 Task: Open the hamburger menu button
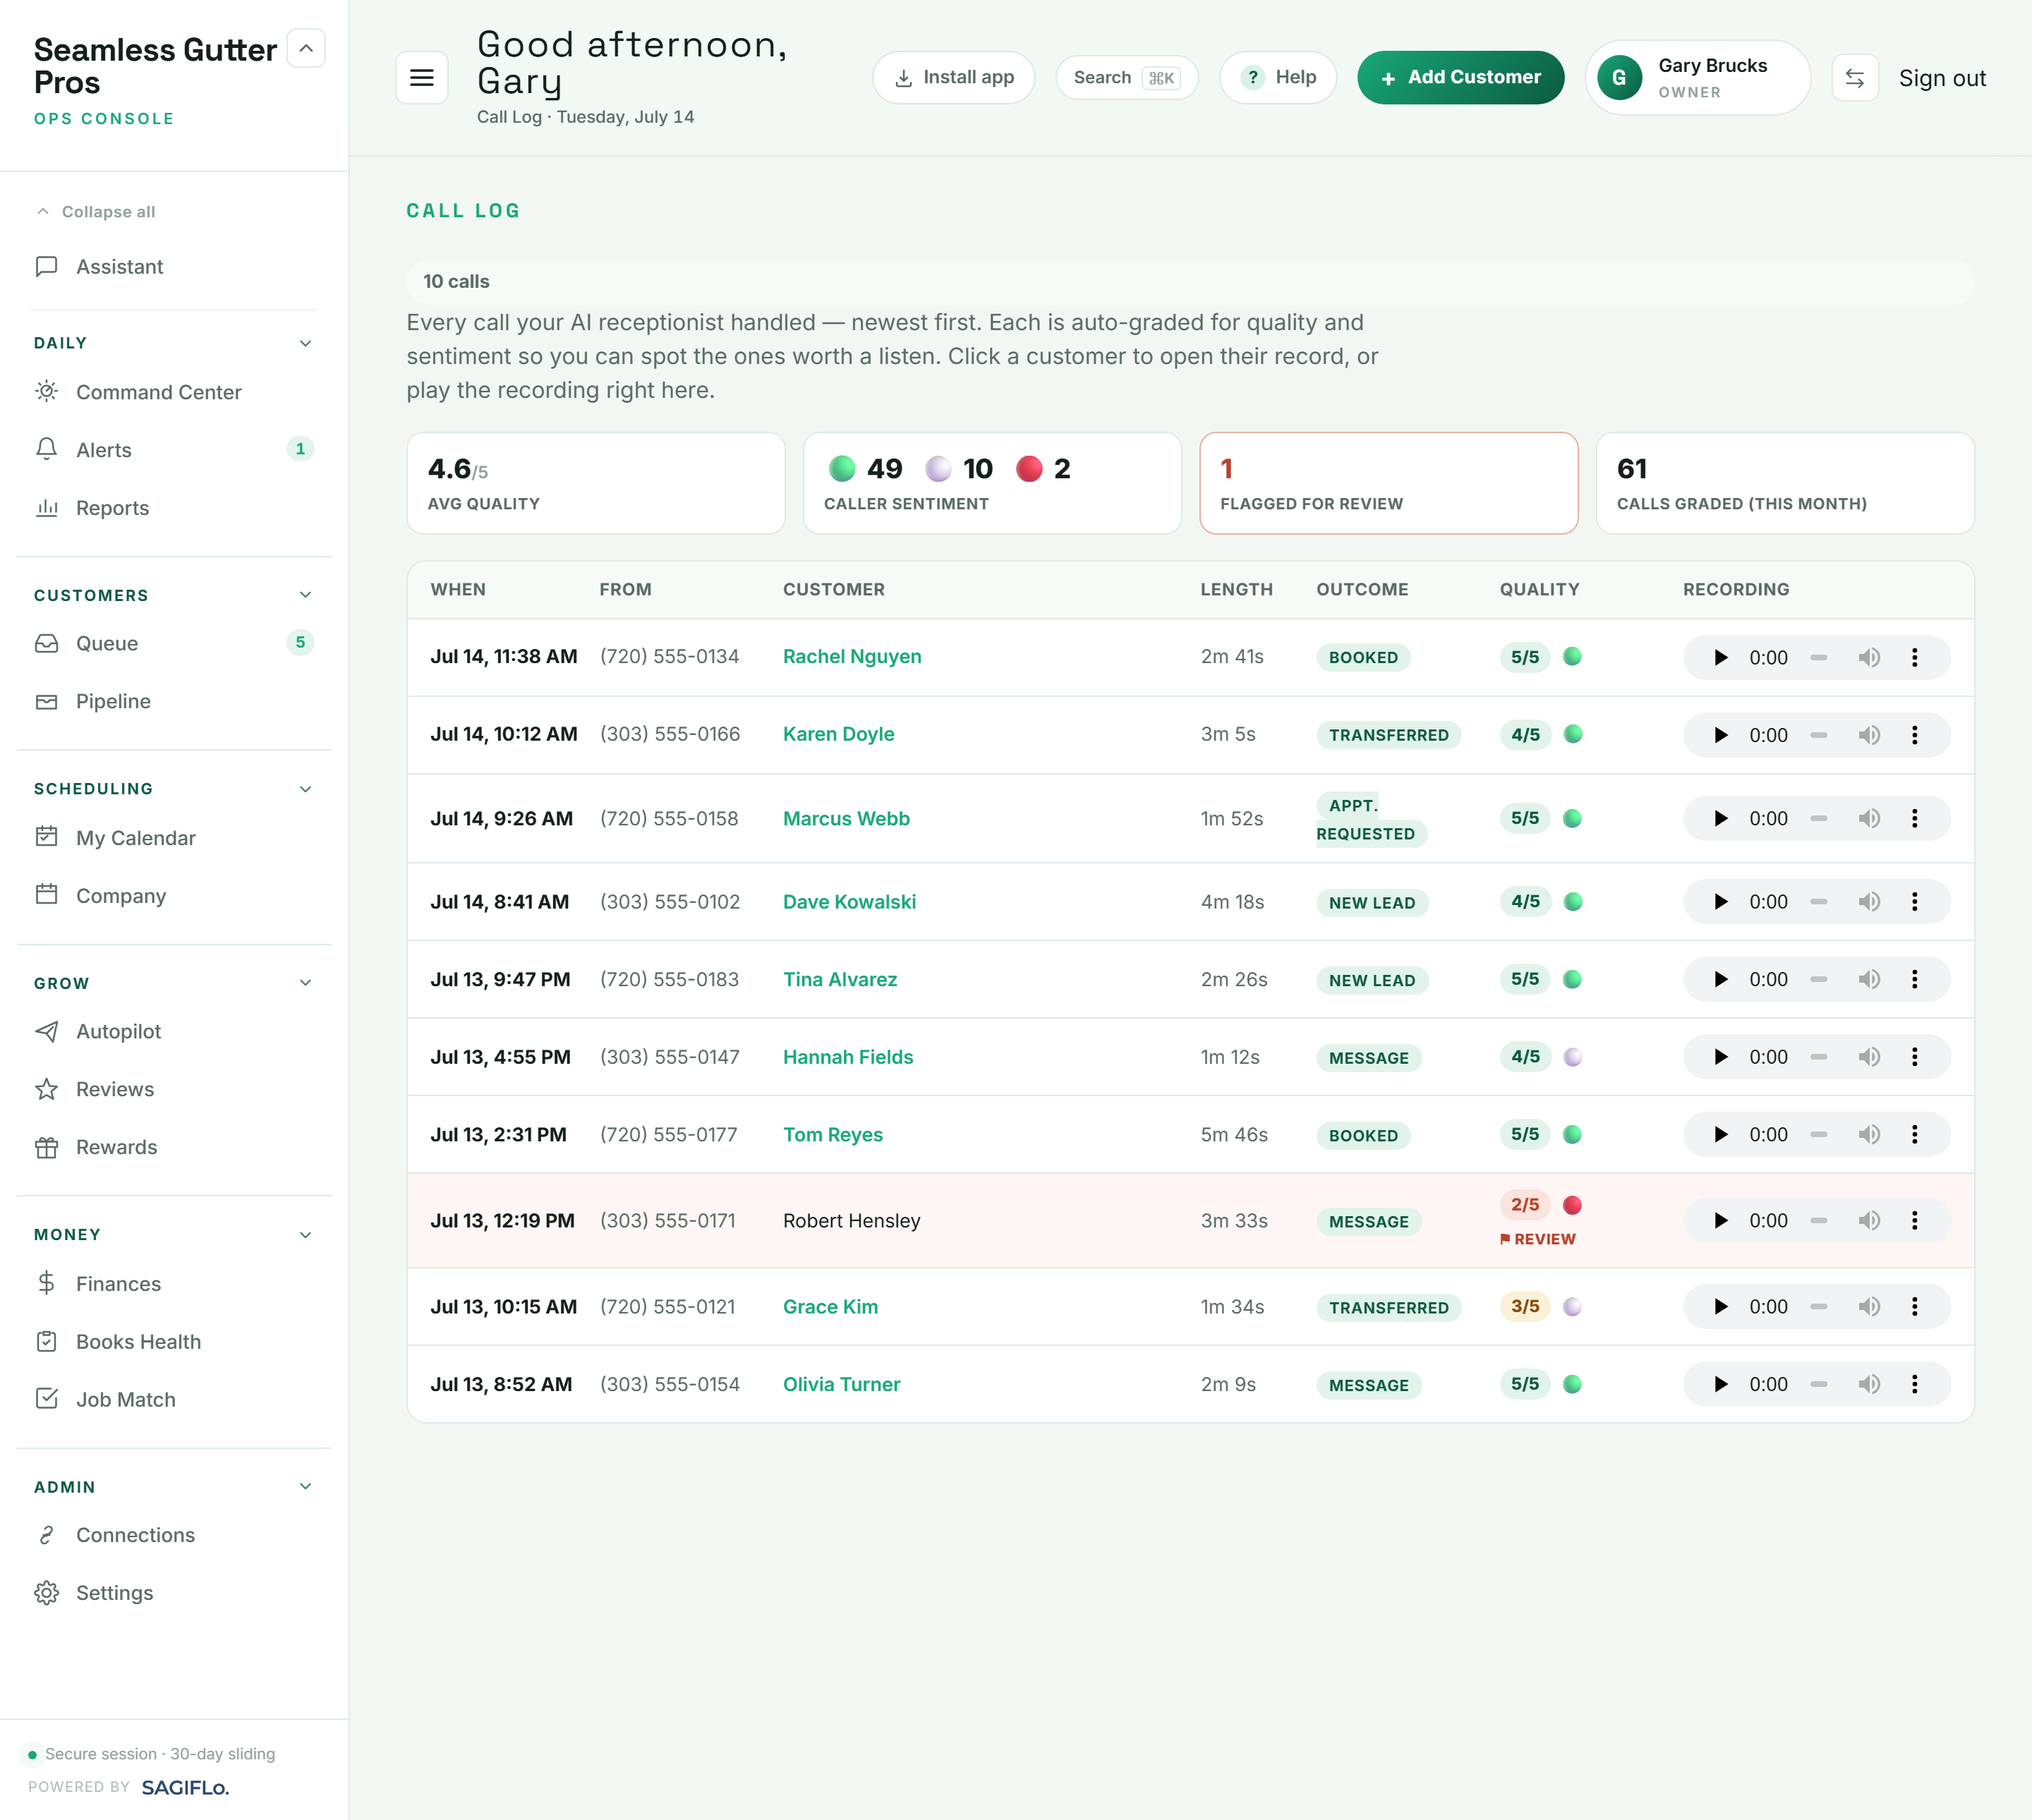click(x=421, y=78)
